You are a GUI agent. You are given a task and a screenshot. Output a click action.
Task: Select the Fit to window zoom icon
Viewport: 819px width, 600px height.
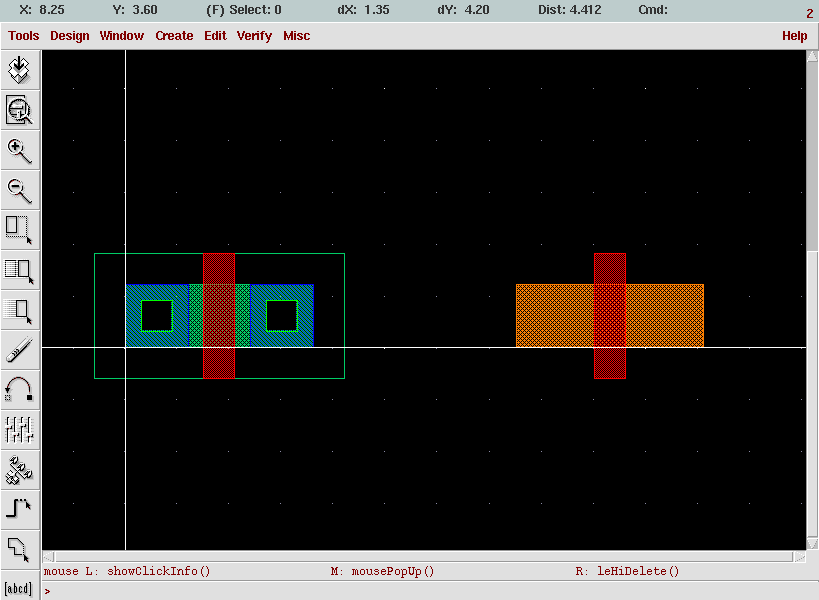(20, 110)
